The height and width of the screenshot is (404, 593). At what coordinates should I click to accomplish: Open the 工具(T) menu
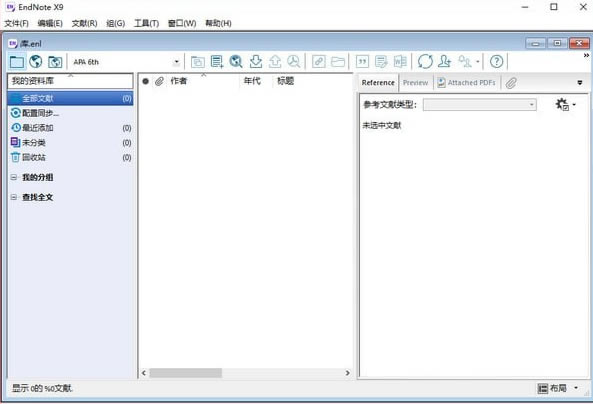click(146, 23)
